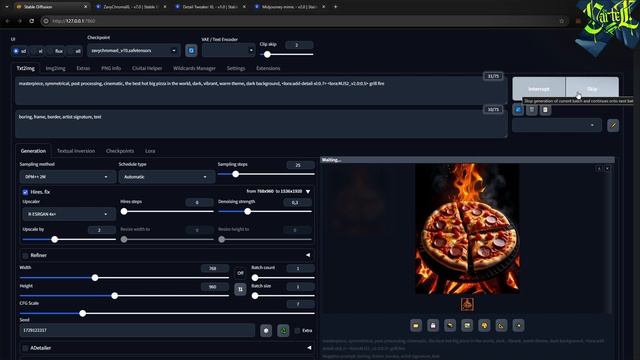Expand the Refiner section arrow
The width and height of the screenshot is (640, 360).
pos(308,255)
